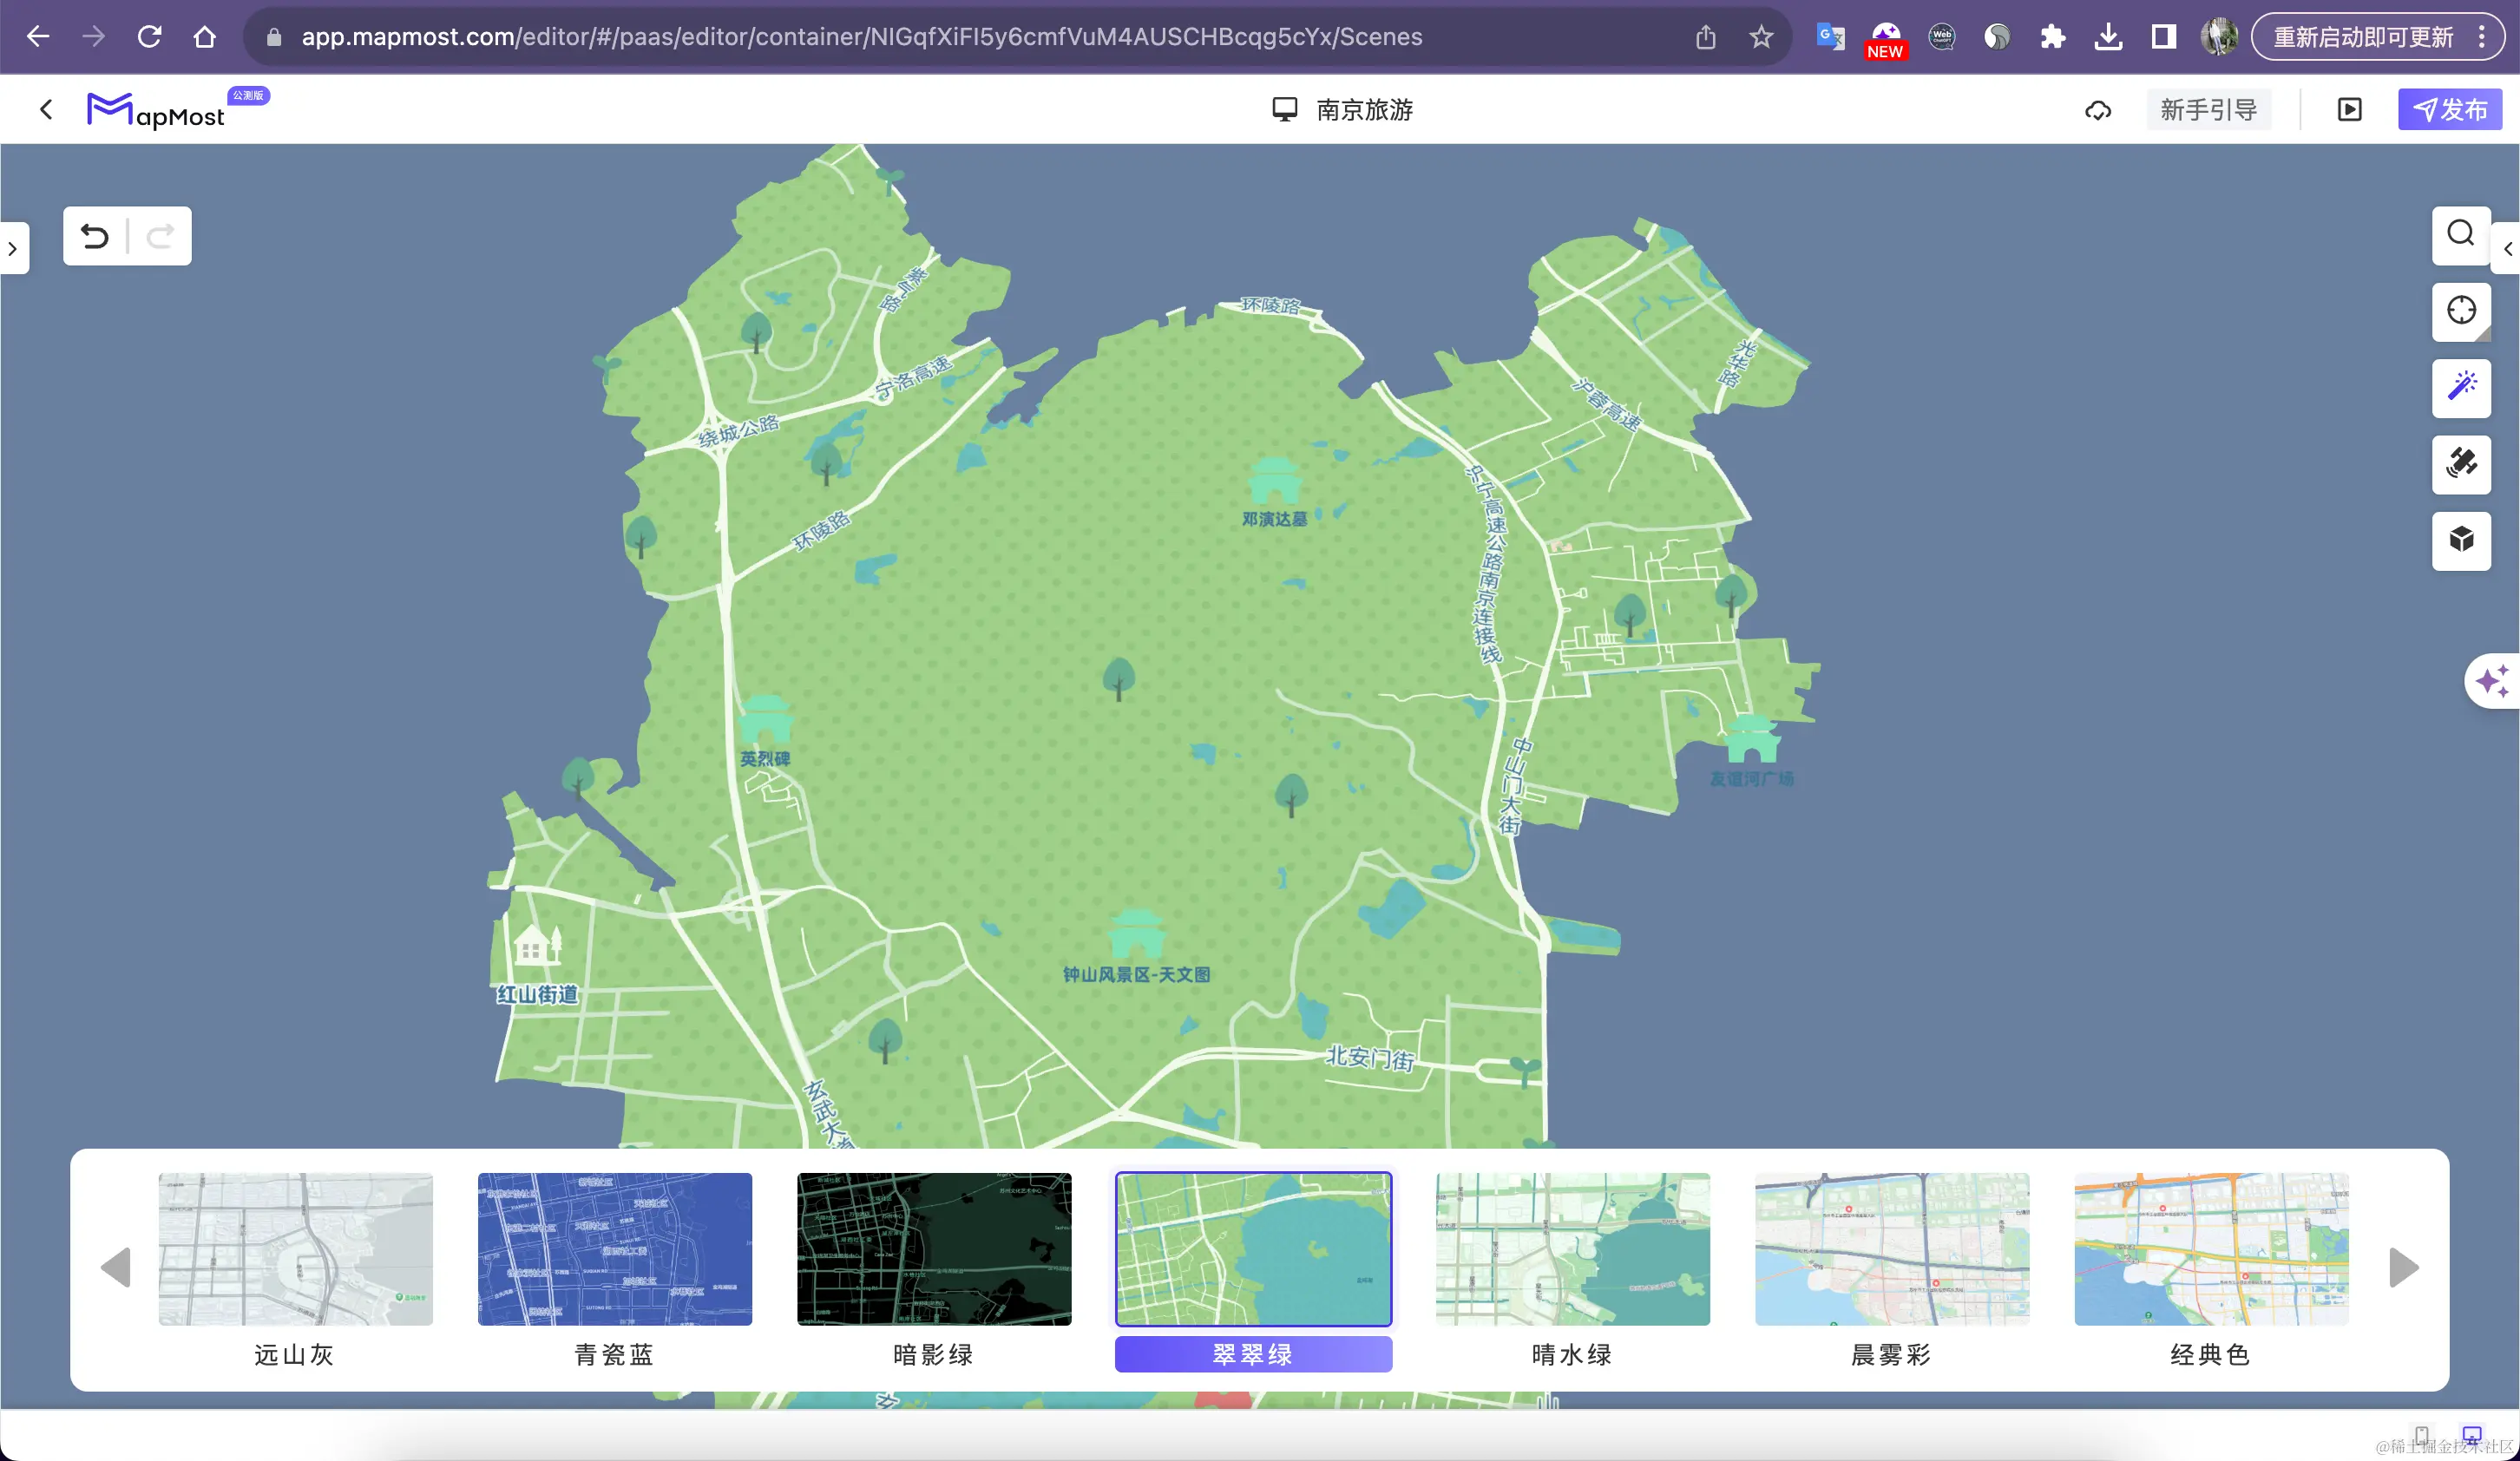Image resolution: width=2520 pixels, height=1461 pixels.
Task: Click the 翠翠绿 highlighted label
Action: click(x=1254, y=1354)
